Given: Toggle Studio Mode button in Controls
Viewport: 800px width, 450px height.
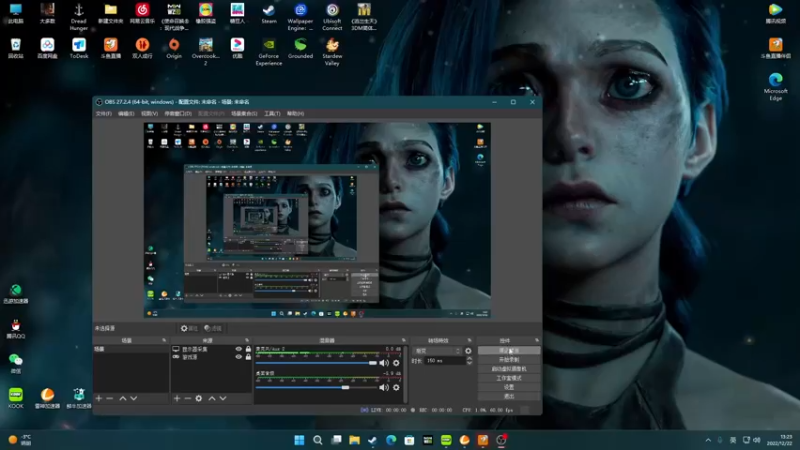Looking at the screenshot, I should click(x=509, y=378).
